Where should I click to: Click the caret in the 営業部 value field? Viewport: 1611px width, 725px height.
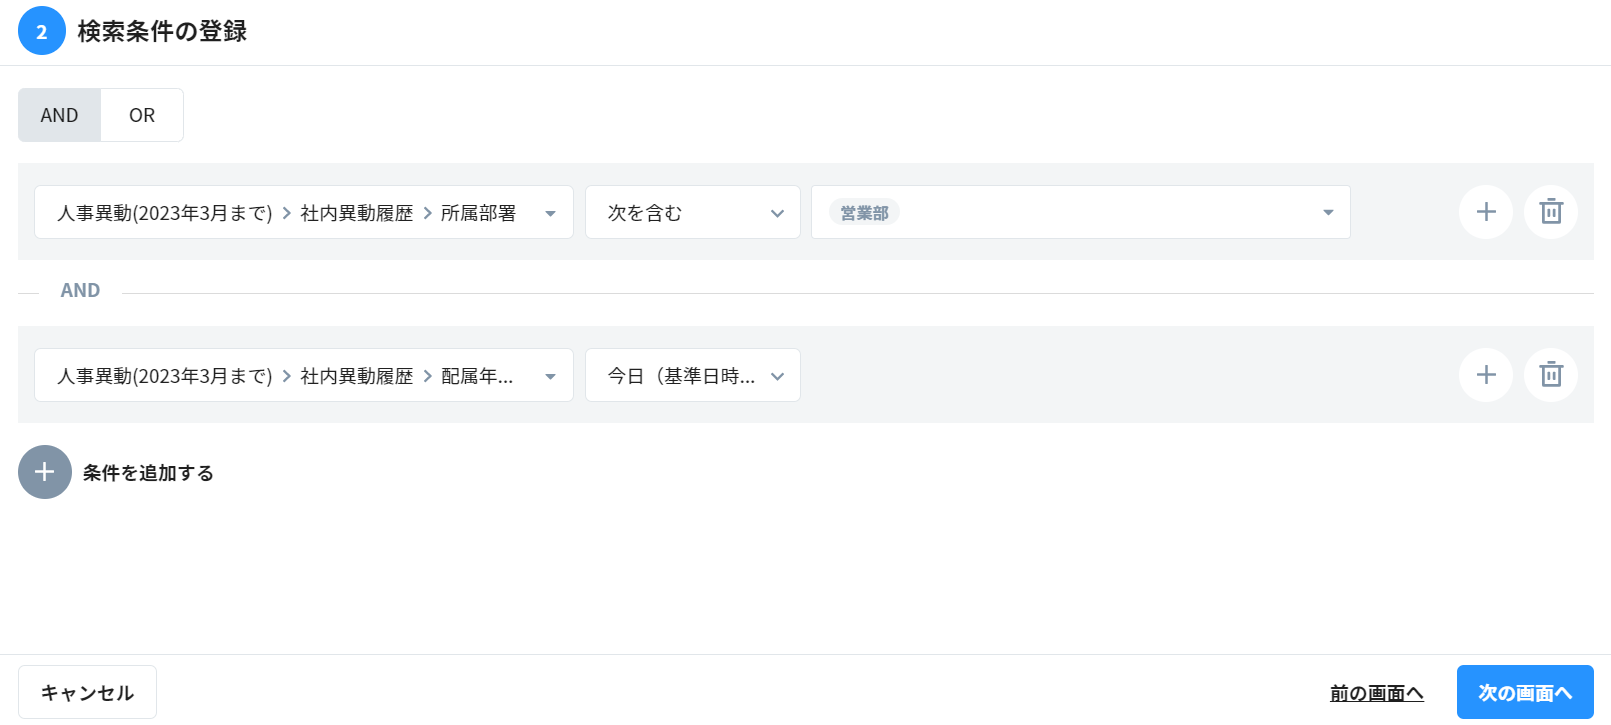(1328, 212)
